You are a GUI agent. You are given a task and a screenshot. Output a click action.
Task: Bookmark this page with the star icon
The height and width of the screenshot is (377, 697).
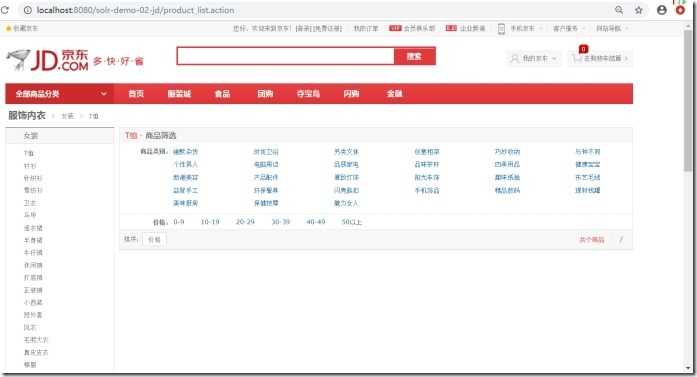pyautogui.click(x=639, y=10)
